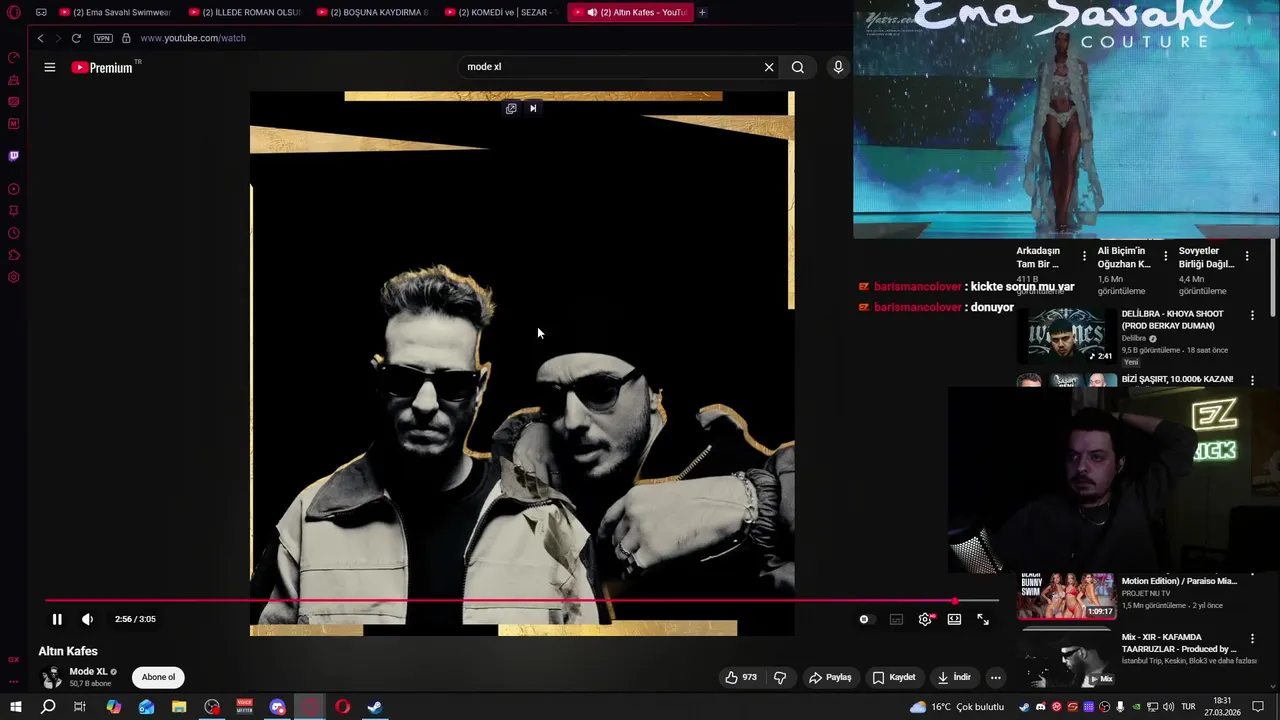The image size is (1280, 720).
Task: Switch the player to theater mode
Action: [954, 619]
